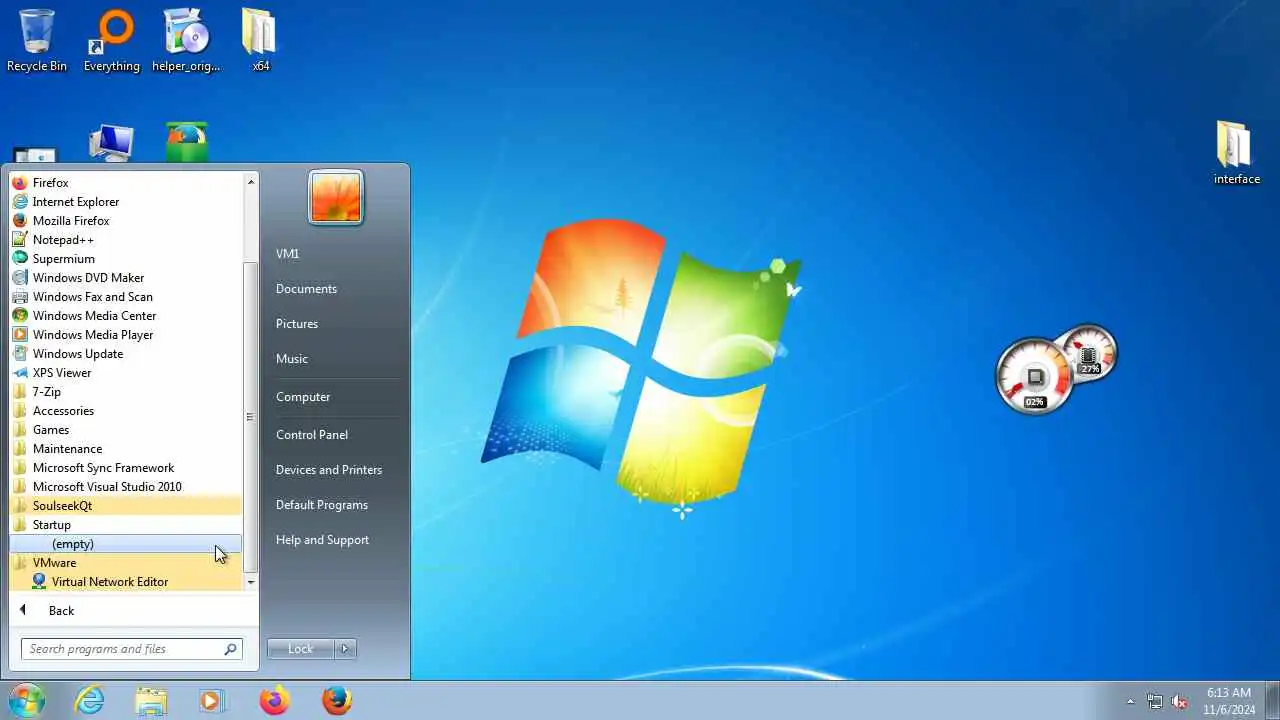Screen dimensions: 1280x720
Task: Open Computer from Start menu
Action: [x=303, y=397]
